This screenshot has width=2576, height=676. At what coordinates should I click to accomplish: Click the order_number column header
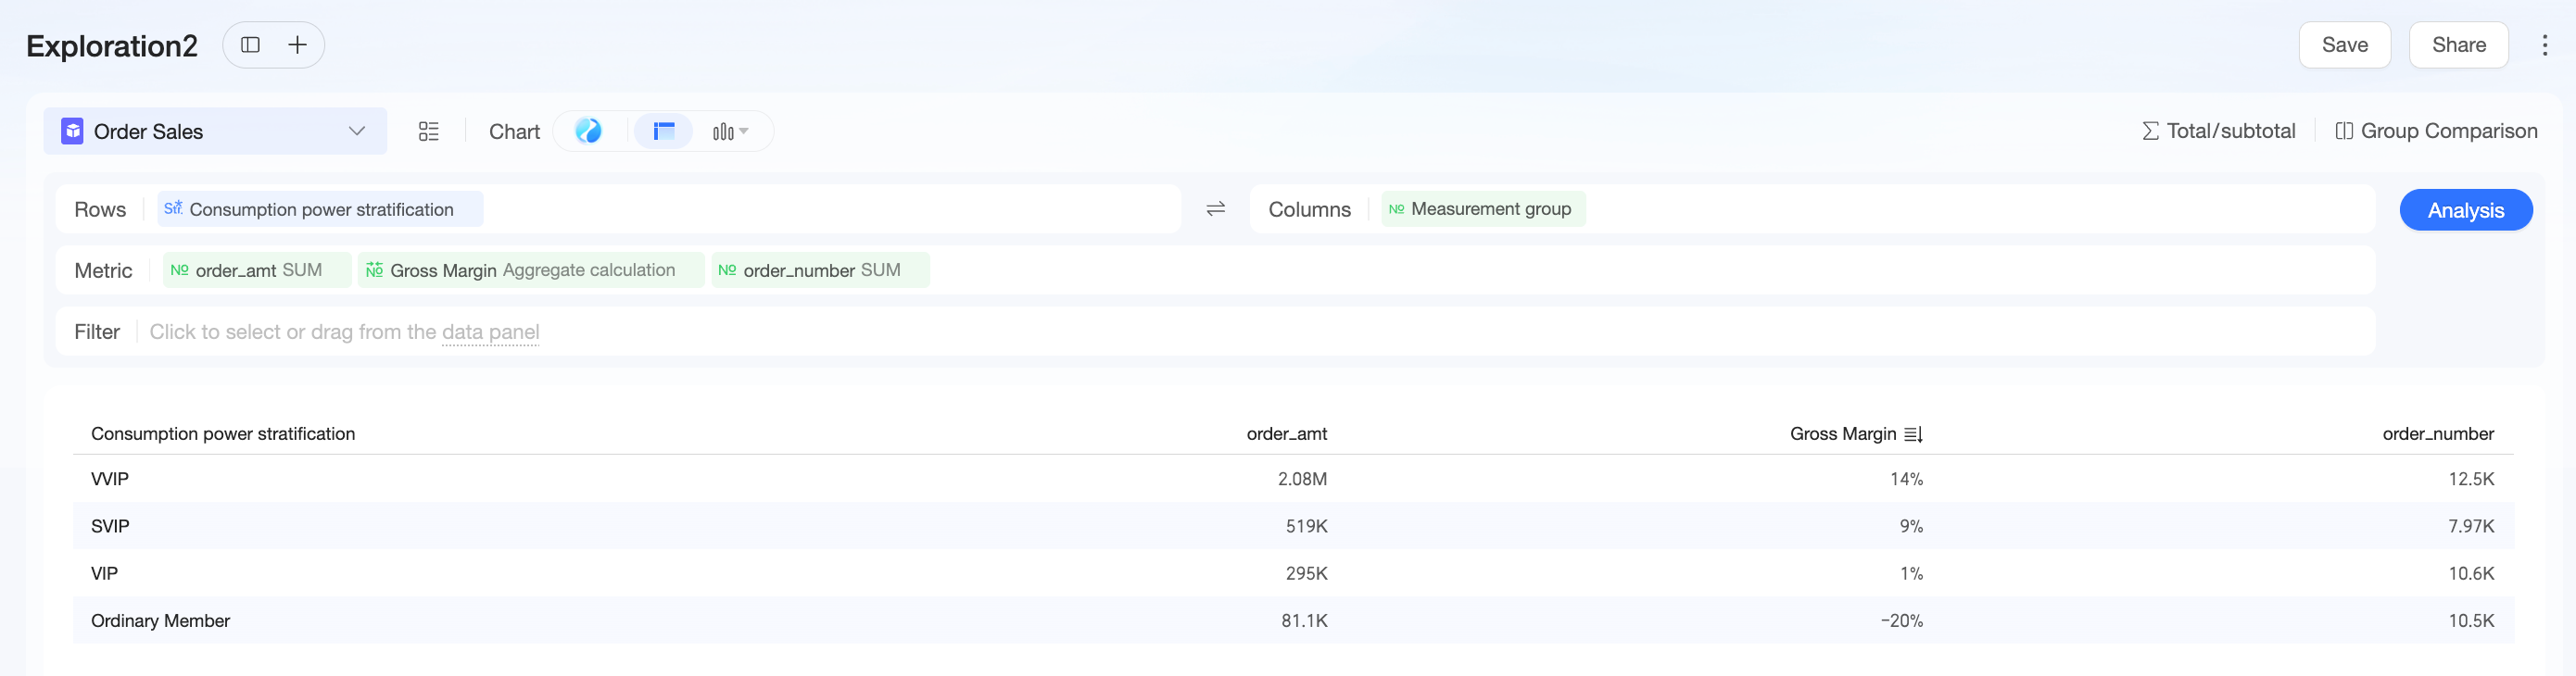pos(2437,434)
